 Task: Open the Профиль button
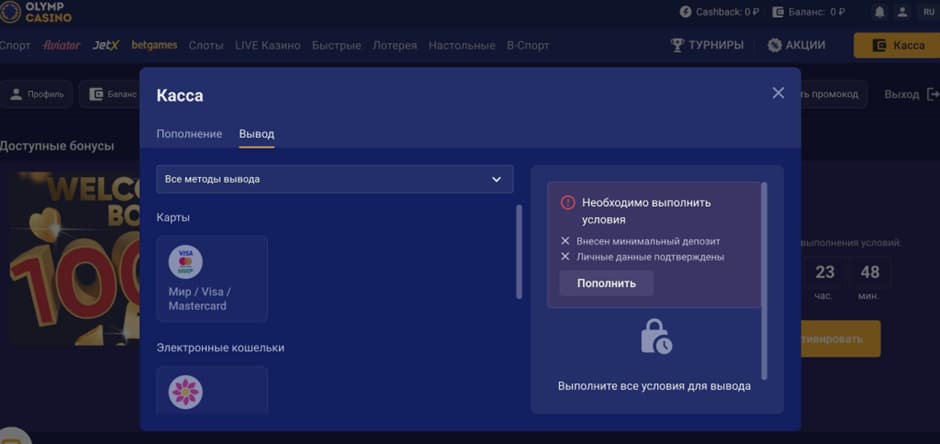37,94
